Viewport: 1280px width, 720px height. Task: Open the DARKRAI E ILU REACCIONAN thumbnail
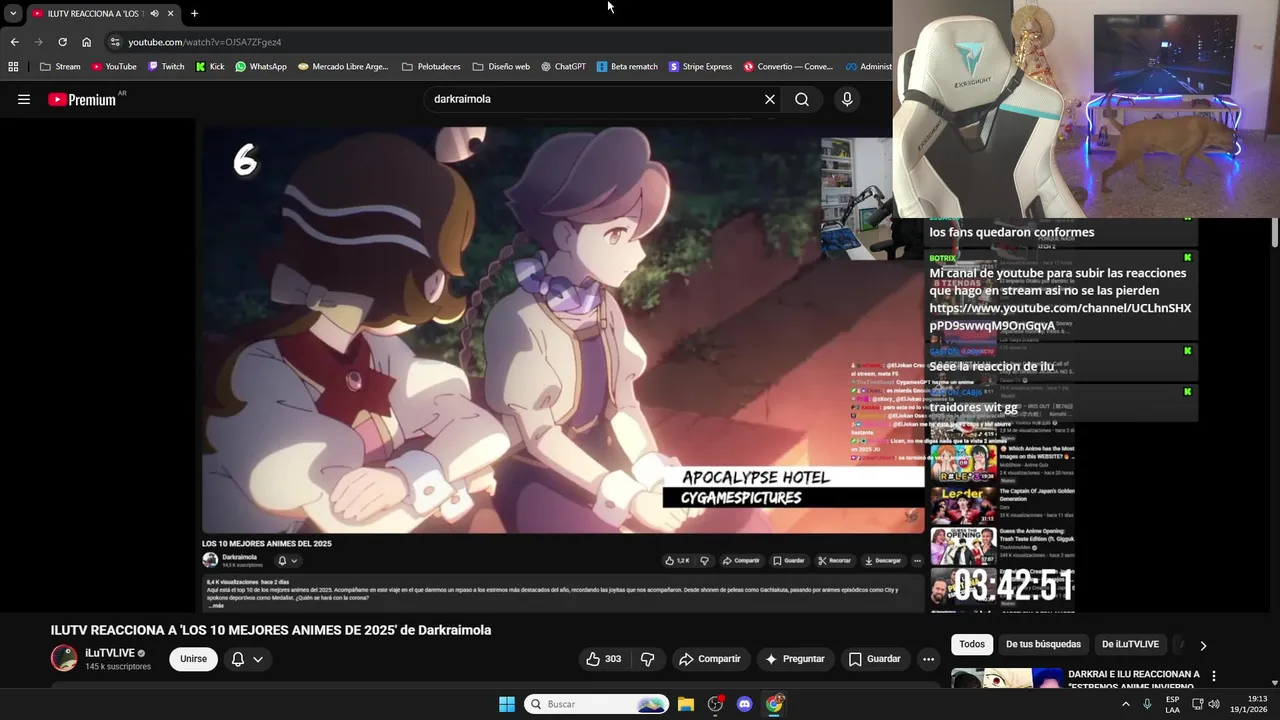1006,679
